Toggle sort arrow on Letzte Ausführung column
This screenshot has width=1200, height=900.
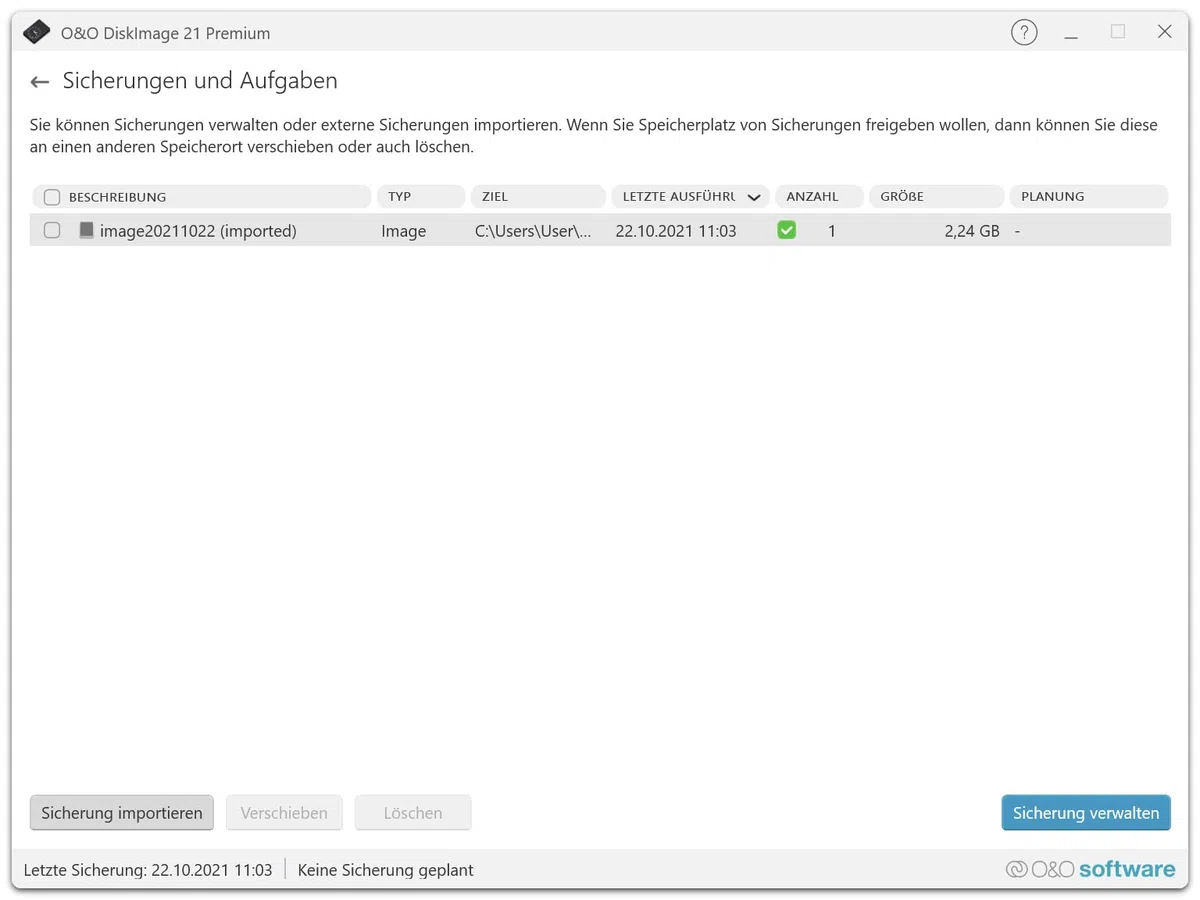(x=754, y=197)
